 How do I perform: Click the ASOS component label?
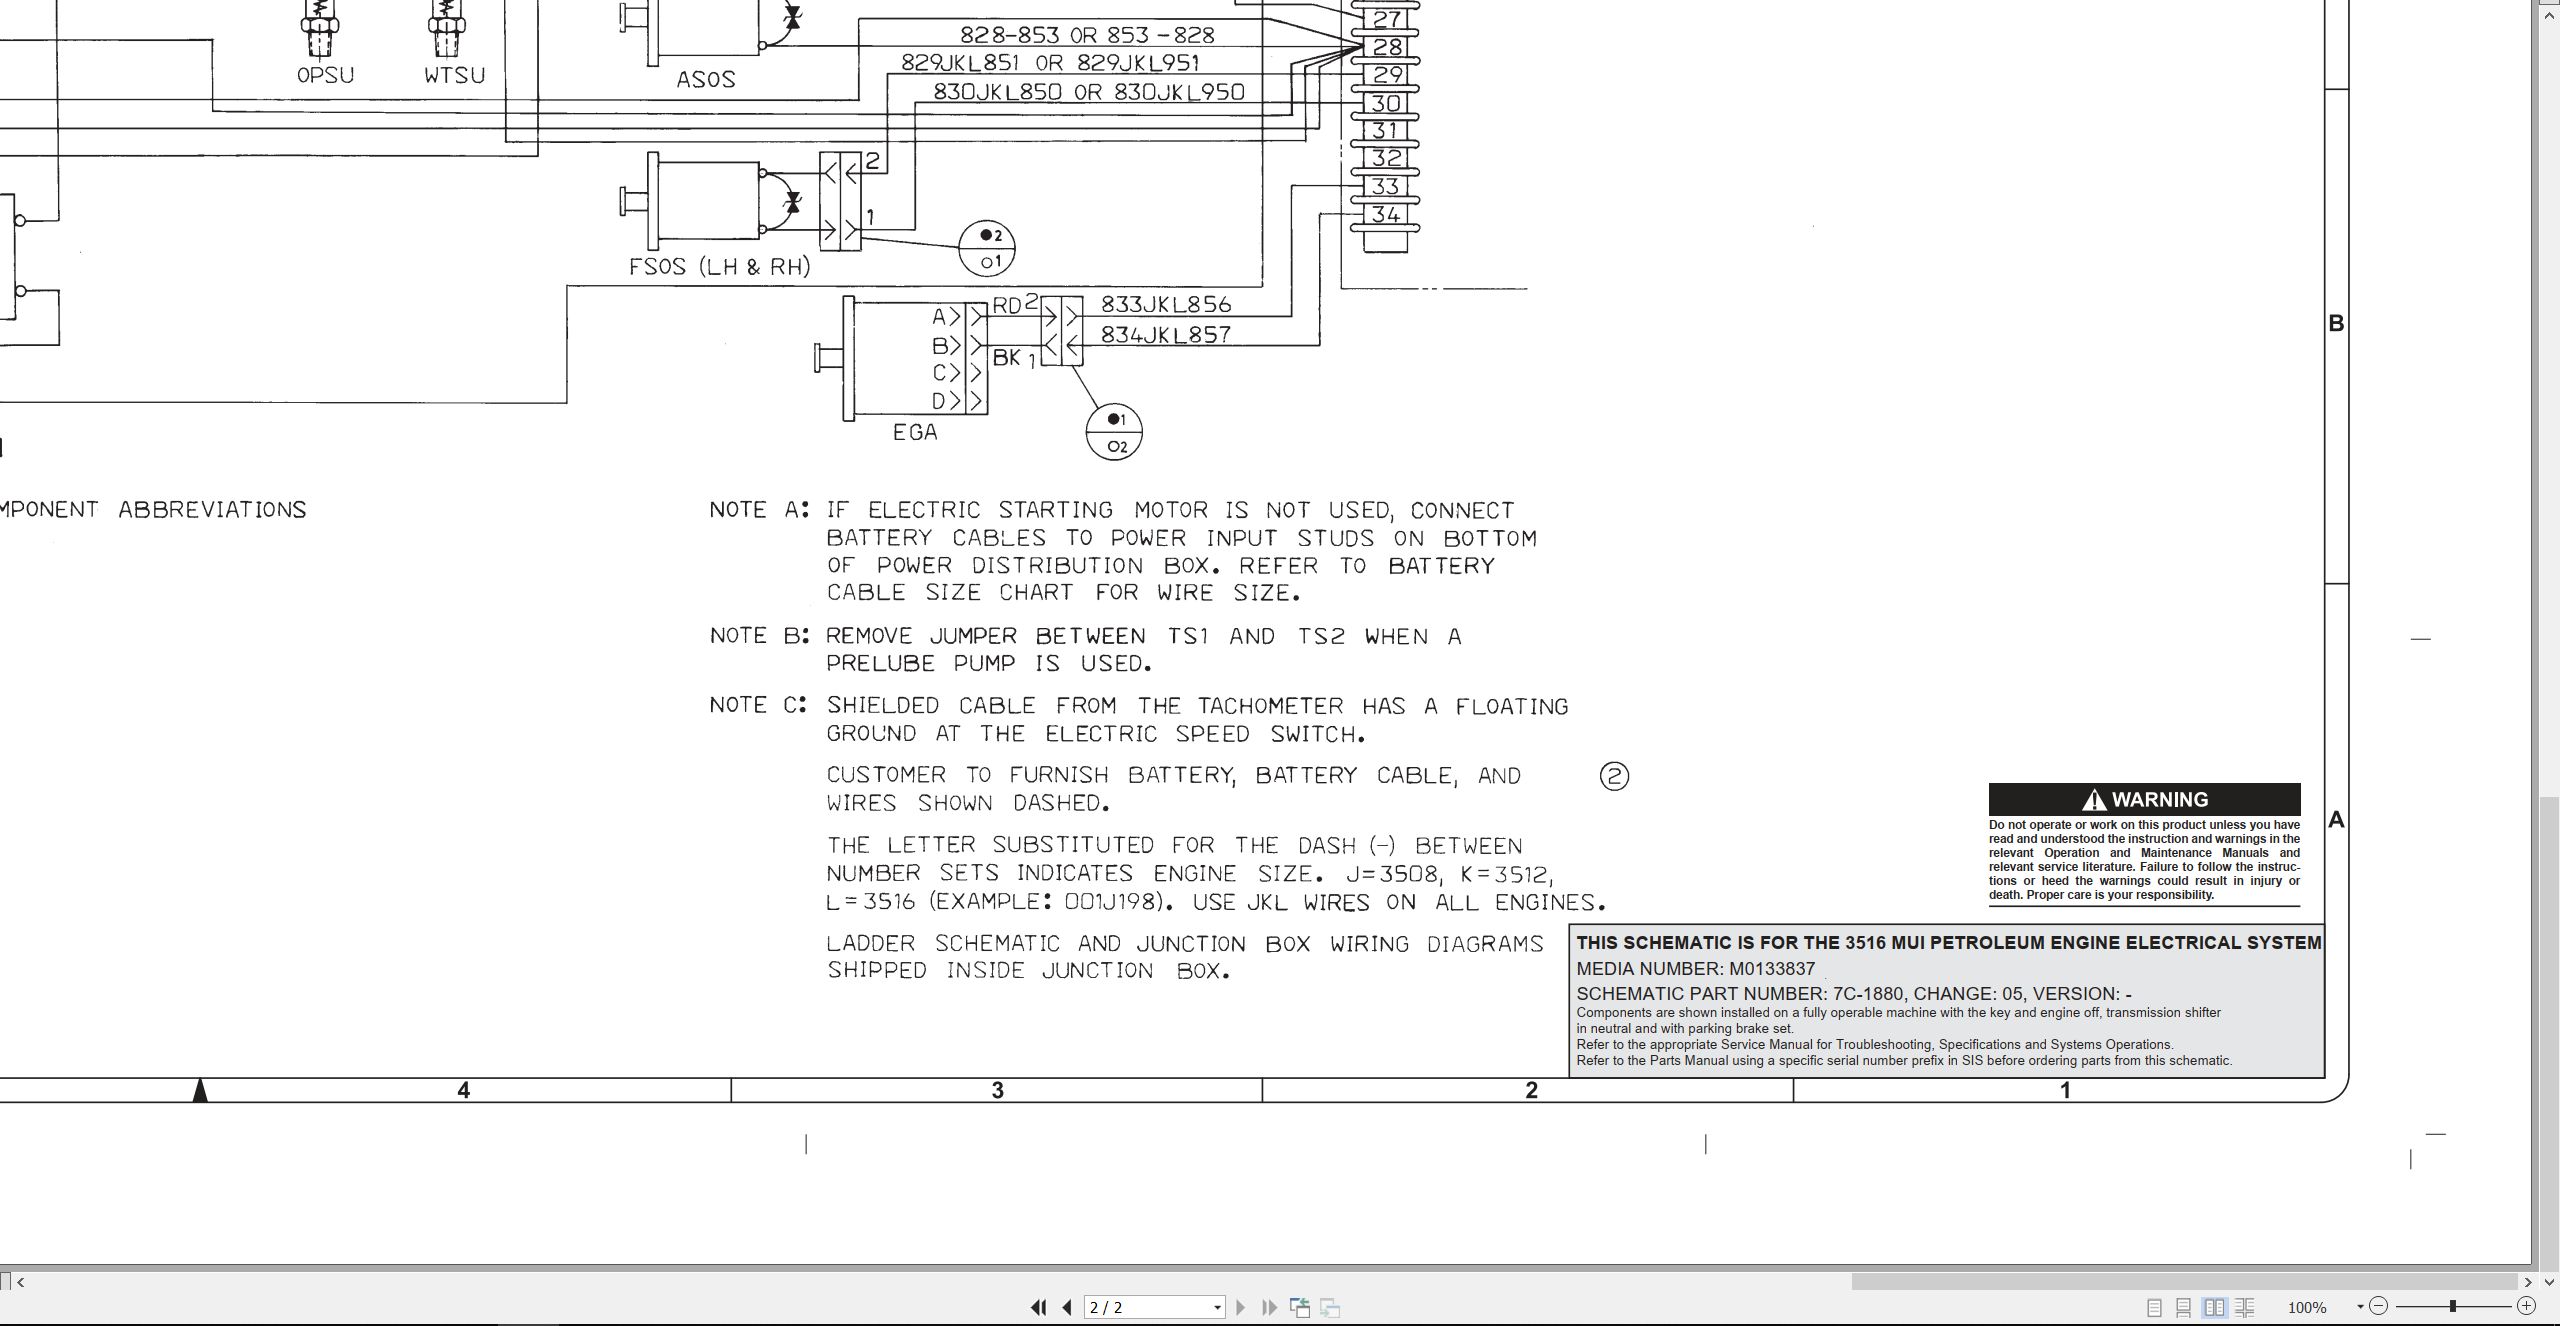[706, 79]
